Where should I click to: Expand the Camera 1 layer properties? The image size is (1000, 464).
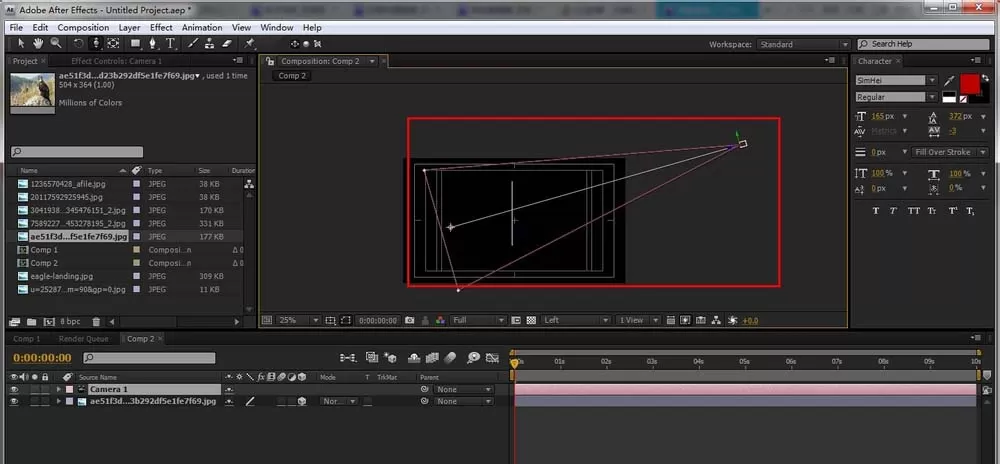(x=59, y=389)
